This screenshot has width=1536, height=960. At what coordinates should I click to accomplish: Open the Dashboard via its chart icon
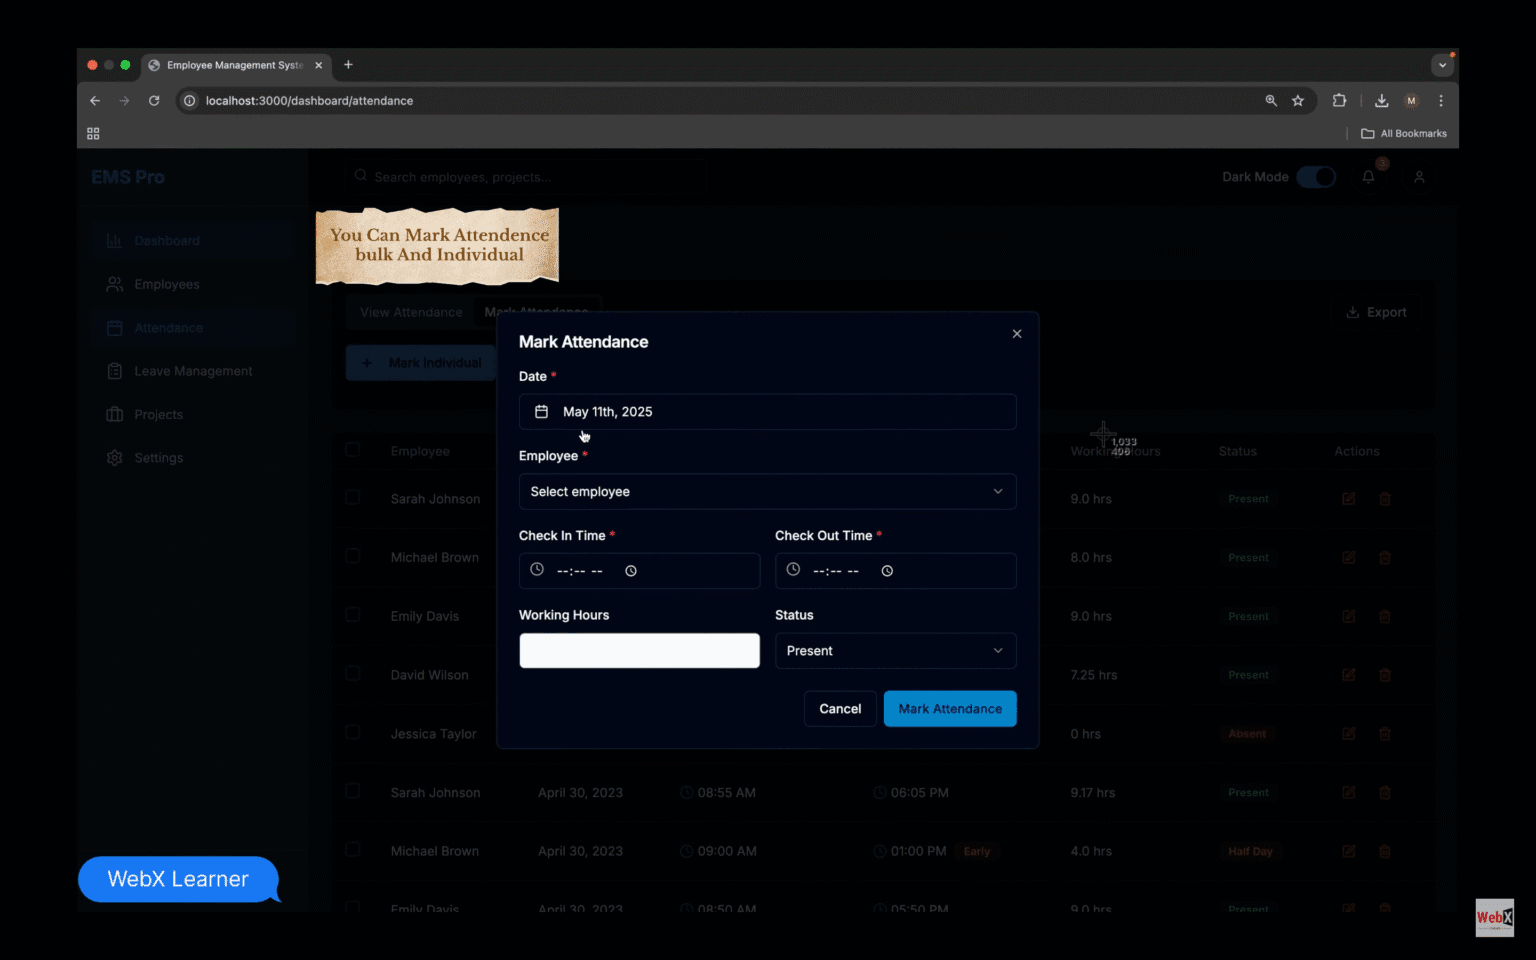(x=114, y=240)
